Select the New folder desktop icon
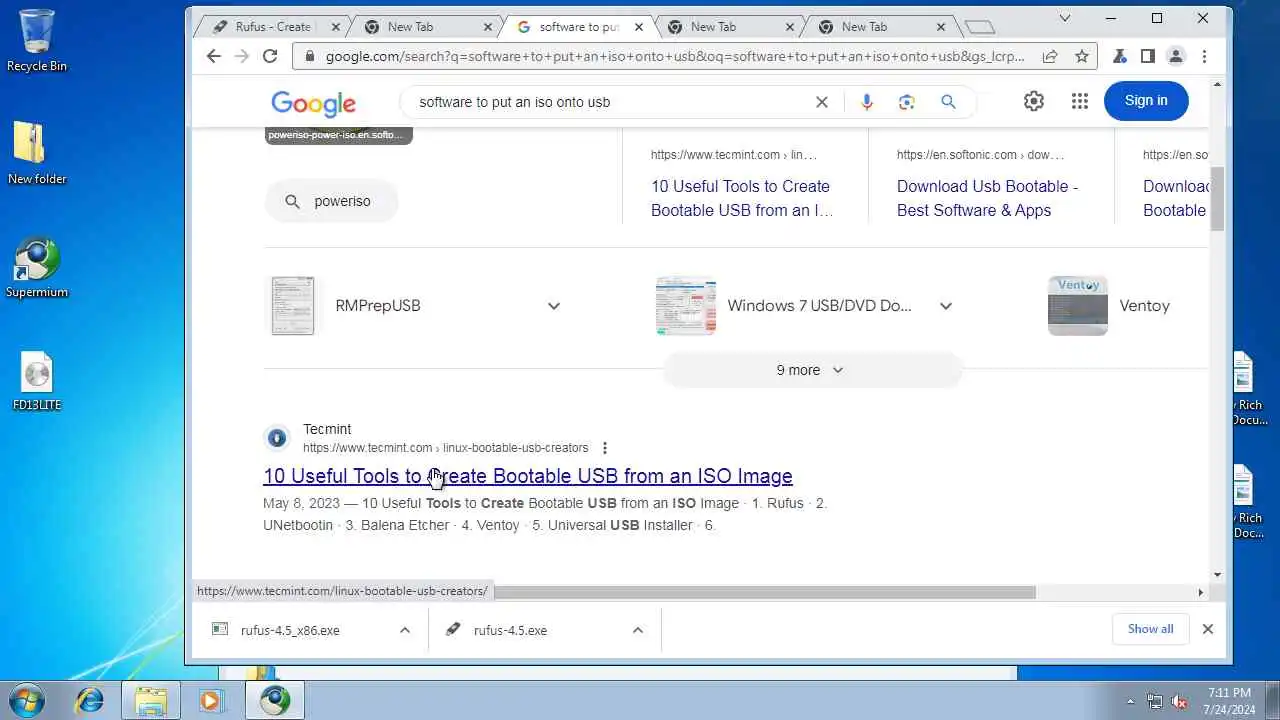Screen dimensions: 1280x720 [37, 153]
